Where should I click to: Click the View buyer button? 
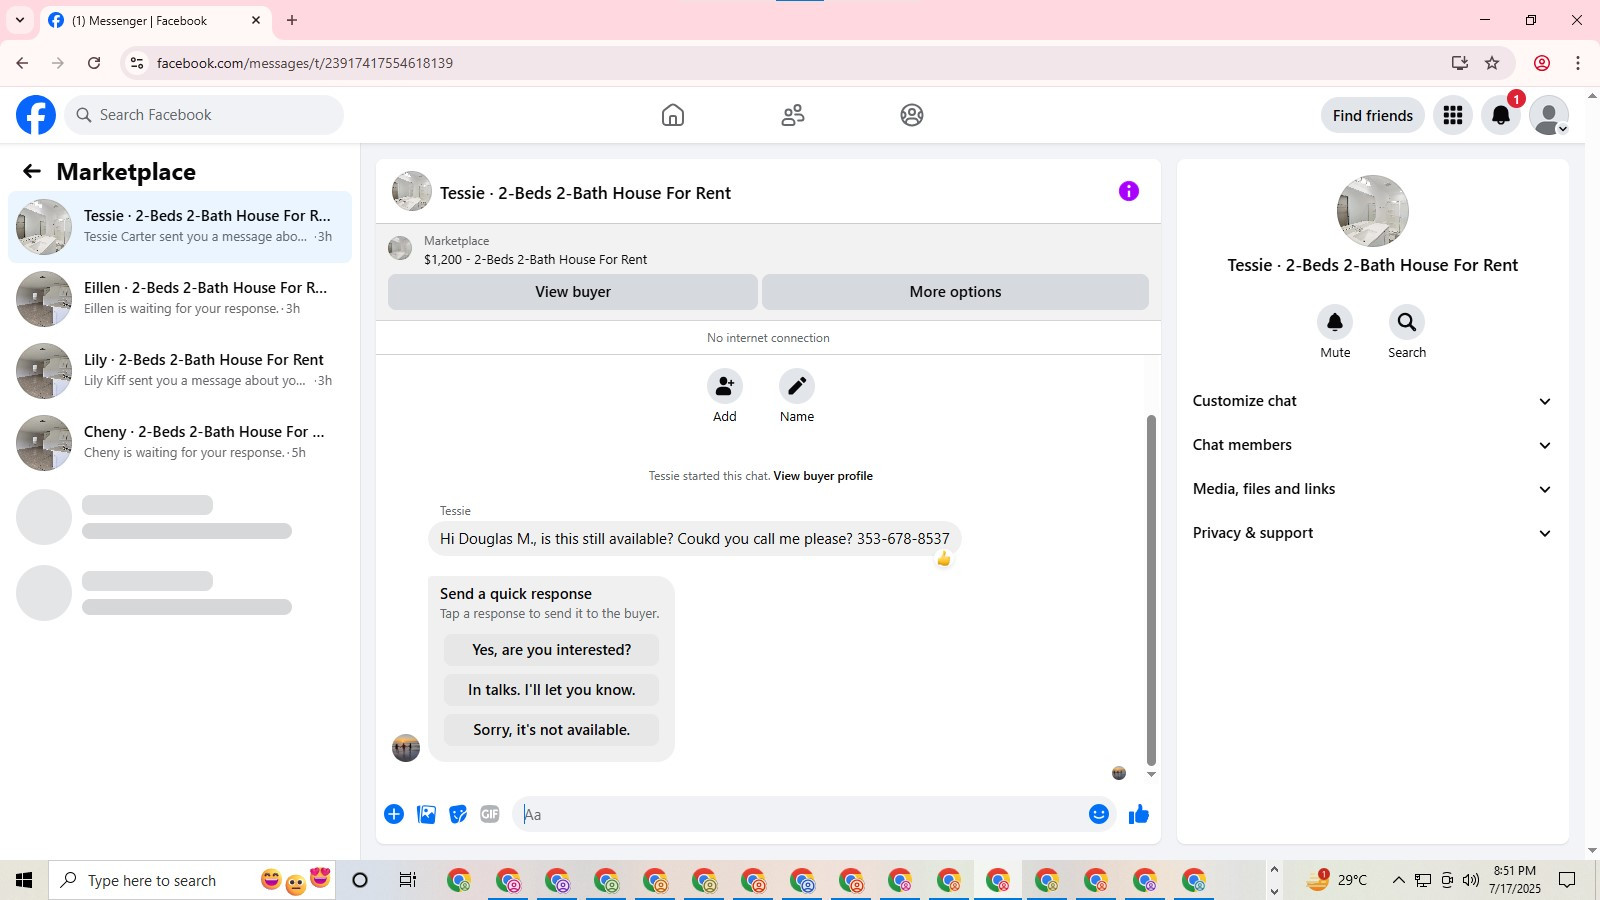pyautogui.click(x=573, y=292)
